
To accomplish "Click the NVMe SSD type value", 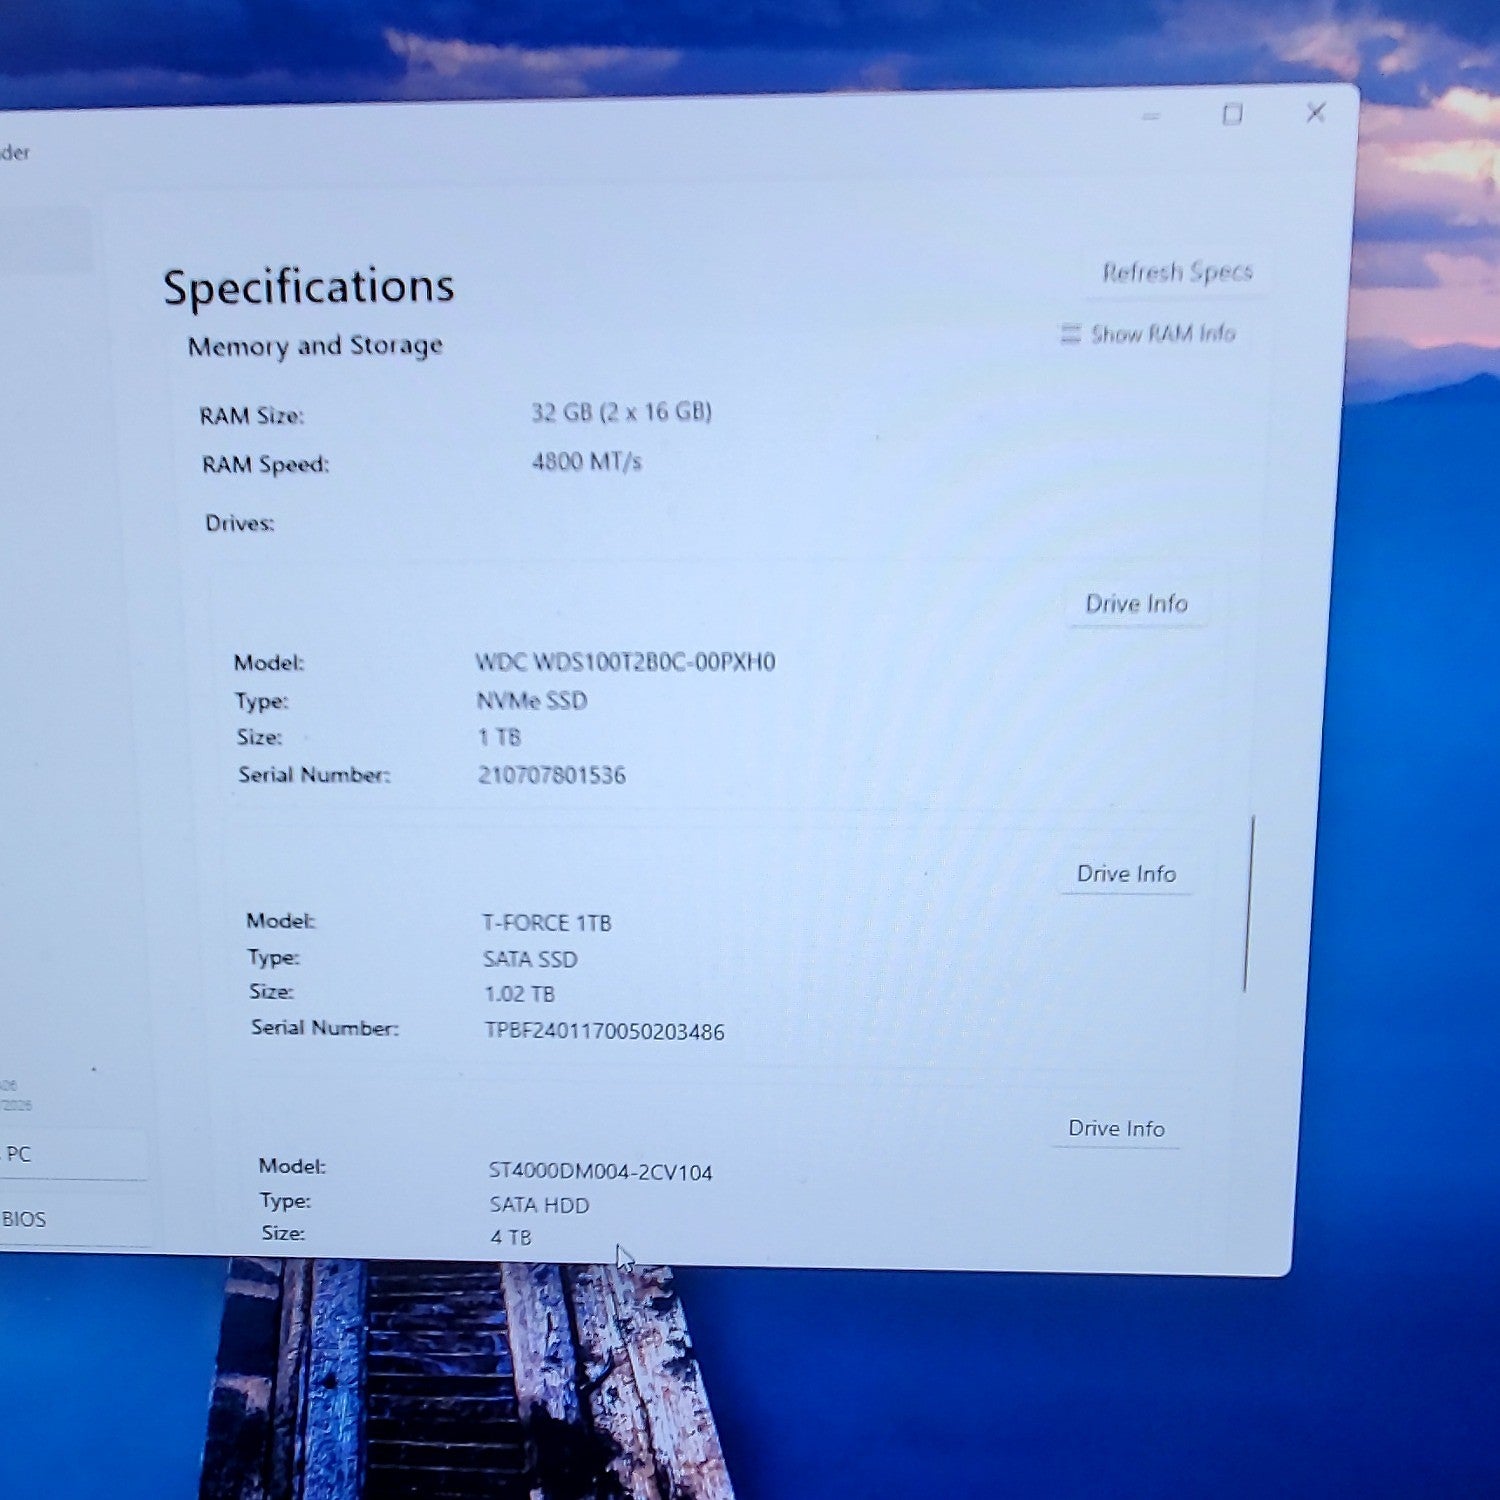I will pos(531,700).
